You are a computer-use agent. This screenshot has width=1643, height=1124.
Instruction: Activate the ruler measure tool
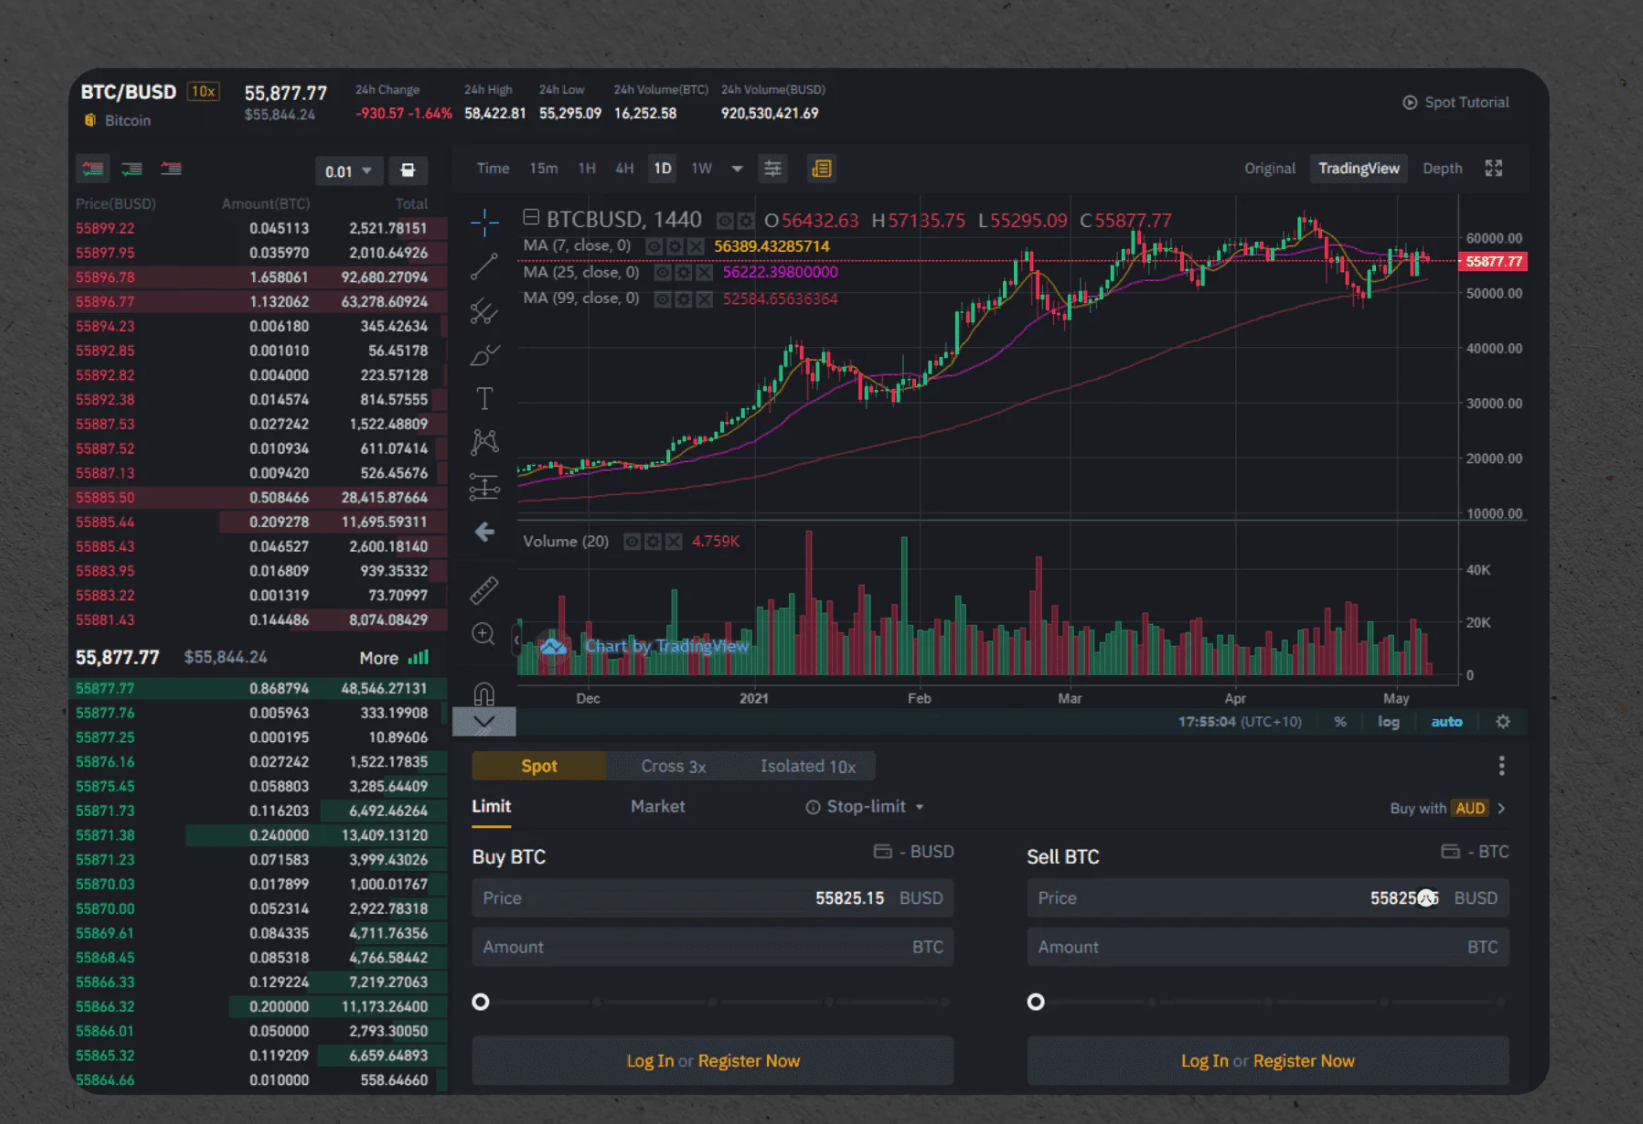484,590
